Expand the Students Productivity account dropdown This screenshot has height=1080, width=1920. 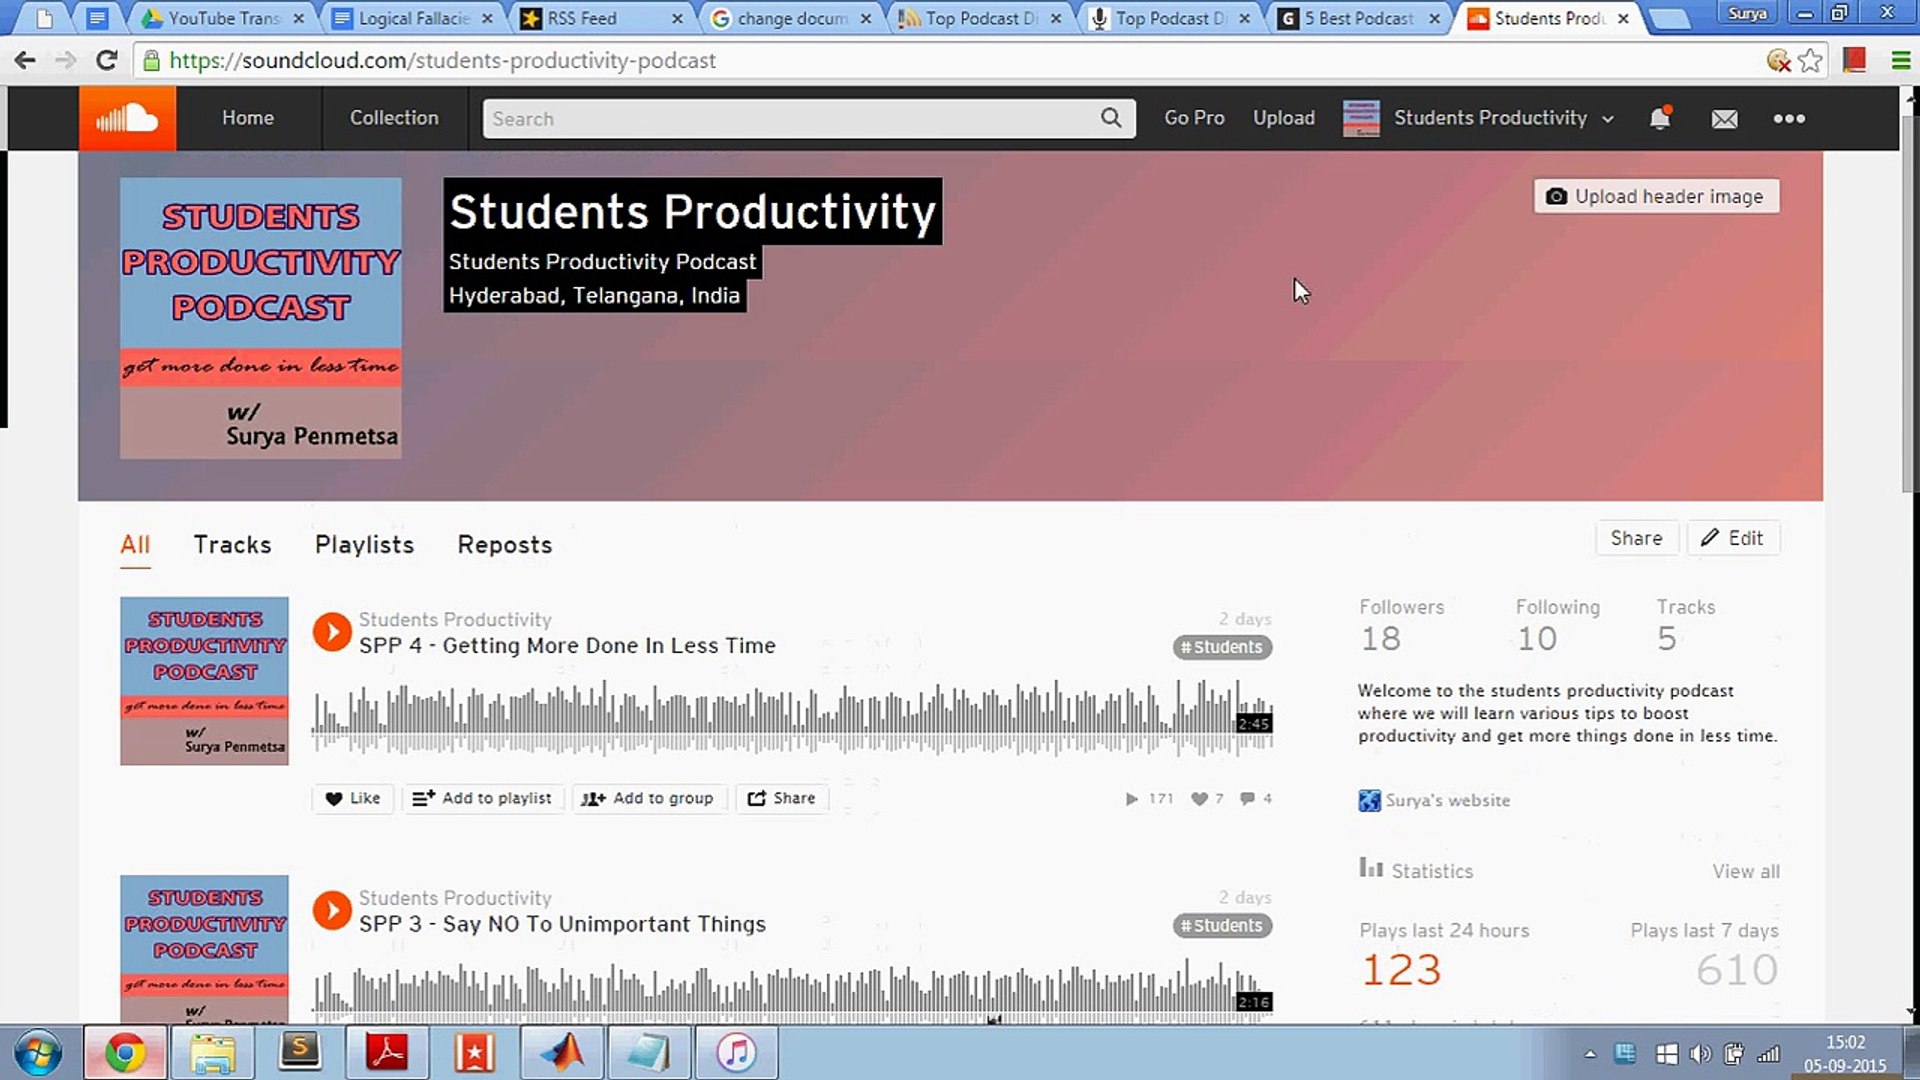click(x=1607, y=117)
